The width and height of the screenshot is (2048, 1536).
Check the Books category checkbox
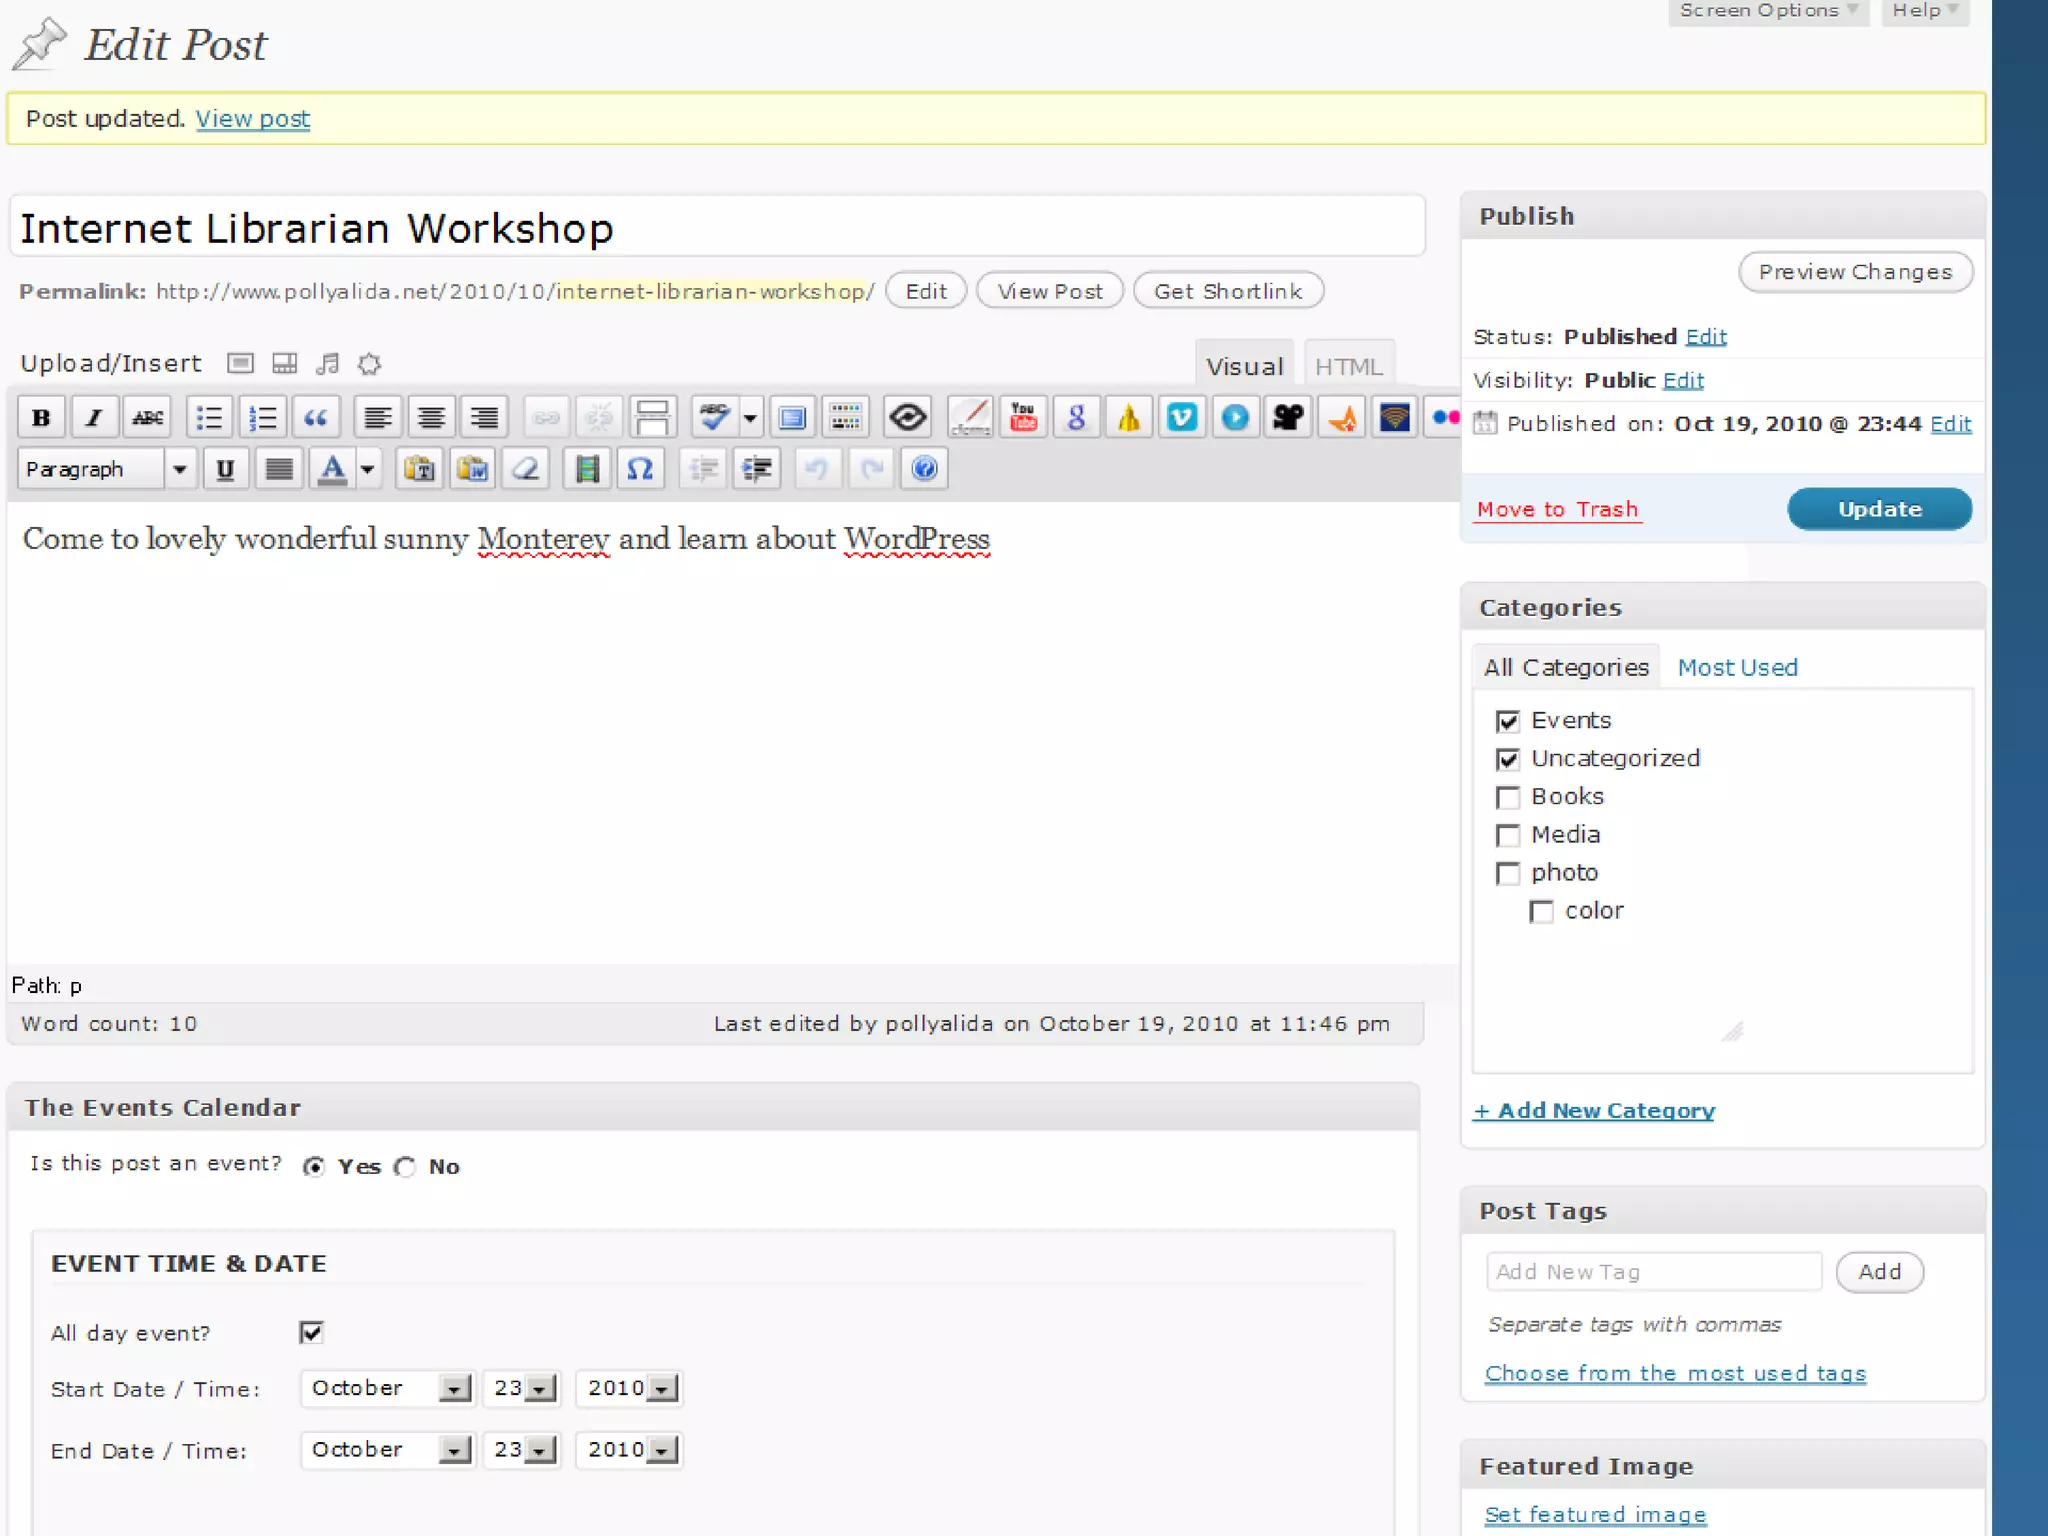[x=1508, y=797]
